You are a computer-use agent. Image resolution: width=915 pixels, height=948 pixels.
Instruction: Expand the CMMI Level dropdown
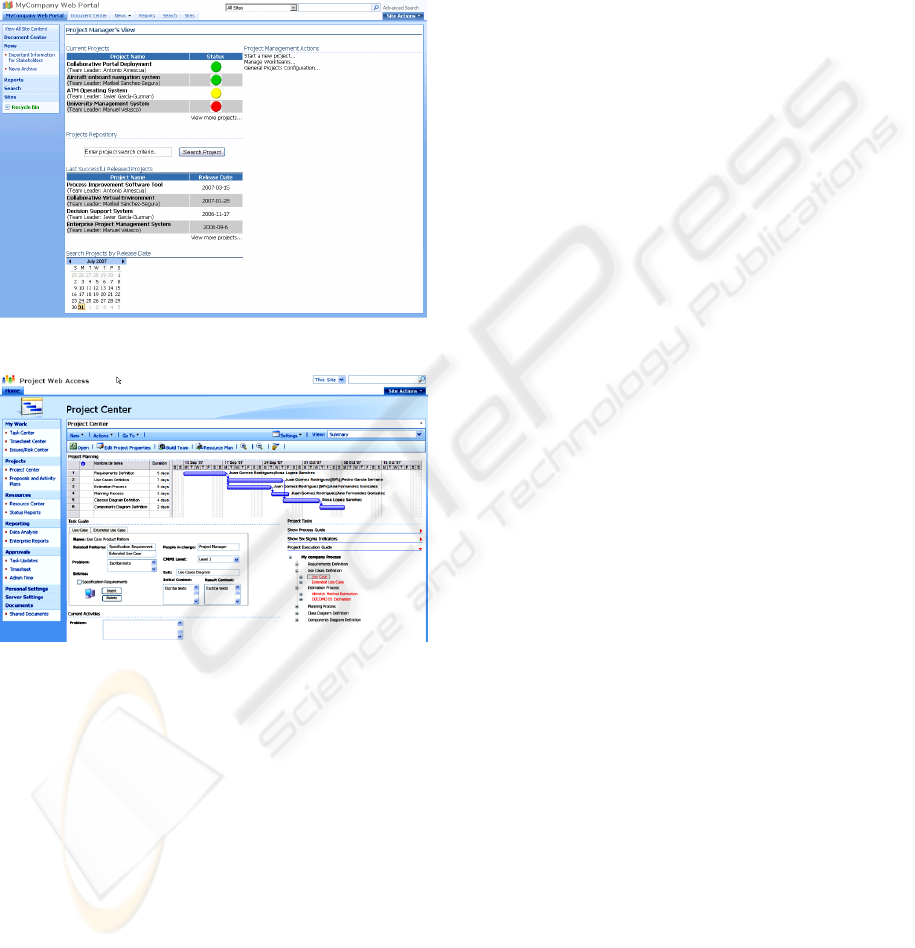pos(235,560)
